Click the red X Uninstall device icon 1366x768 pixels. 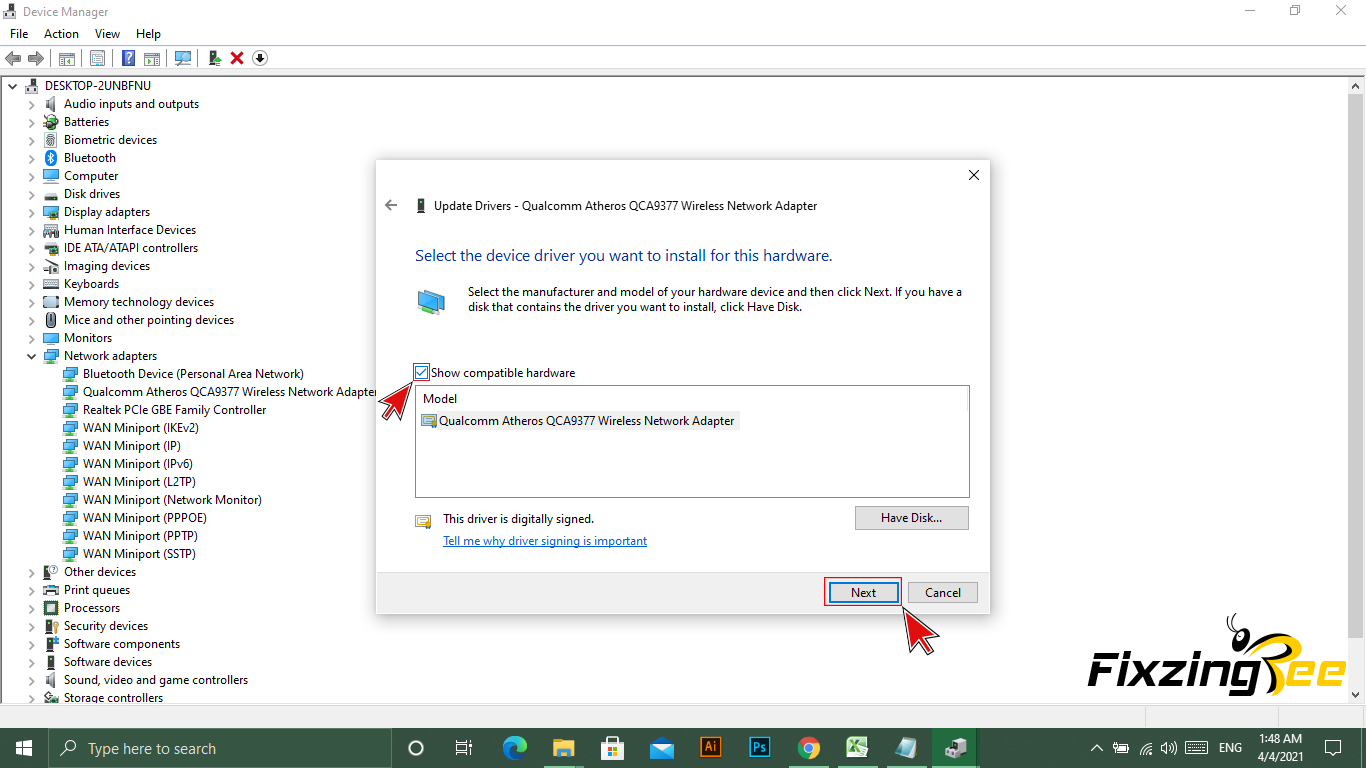237,58
